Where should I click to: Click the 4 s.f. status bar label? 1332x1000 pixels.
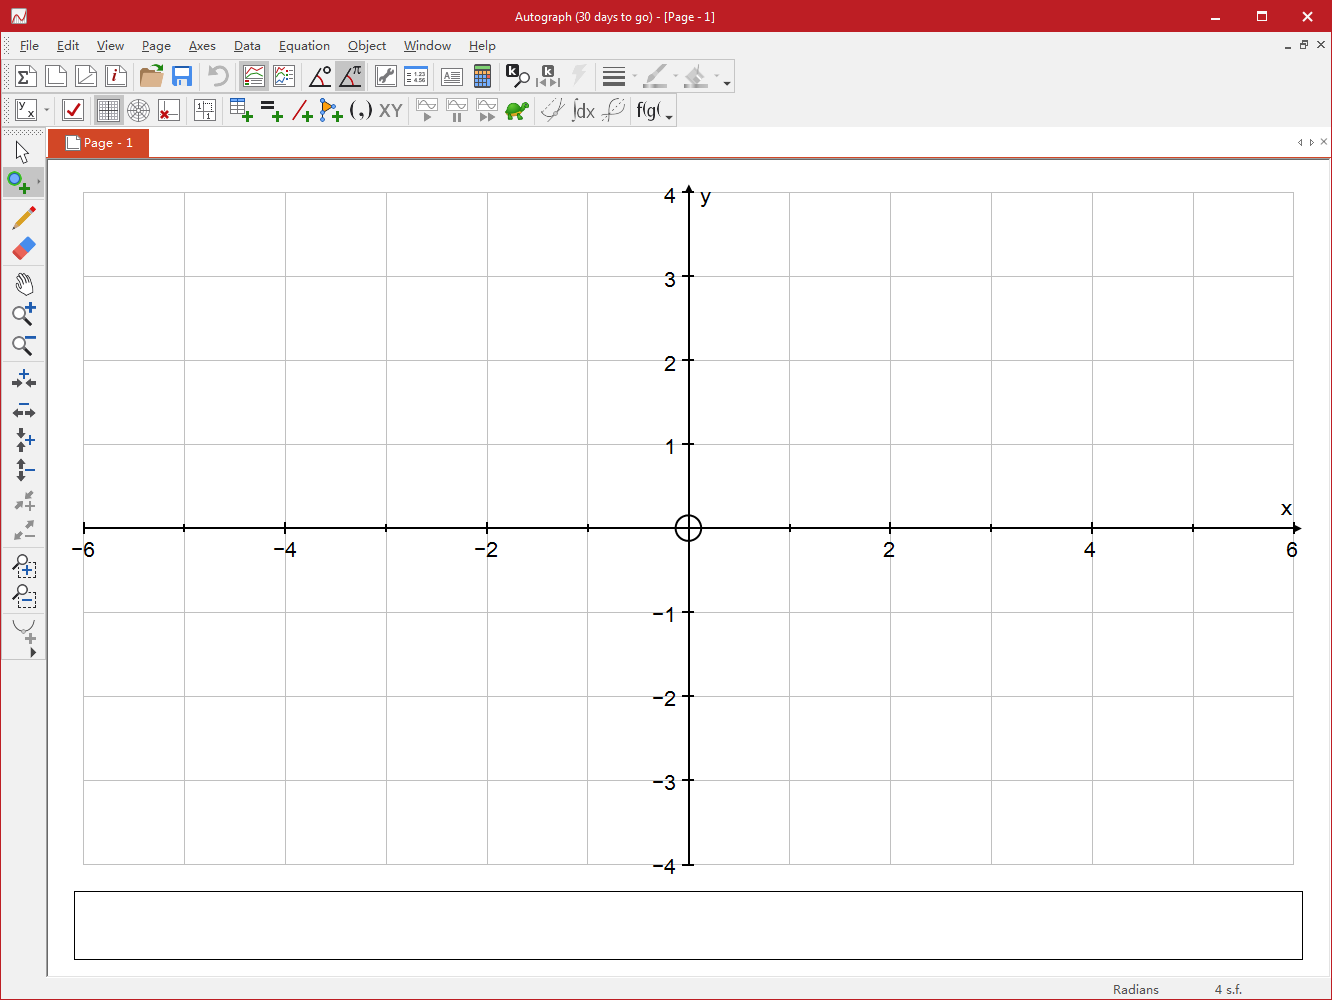tap(1228, 989)
